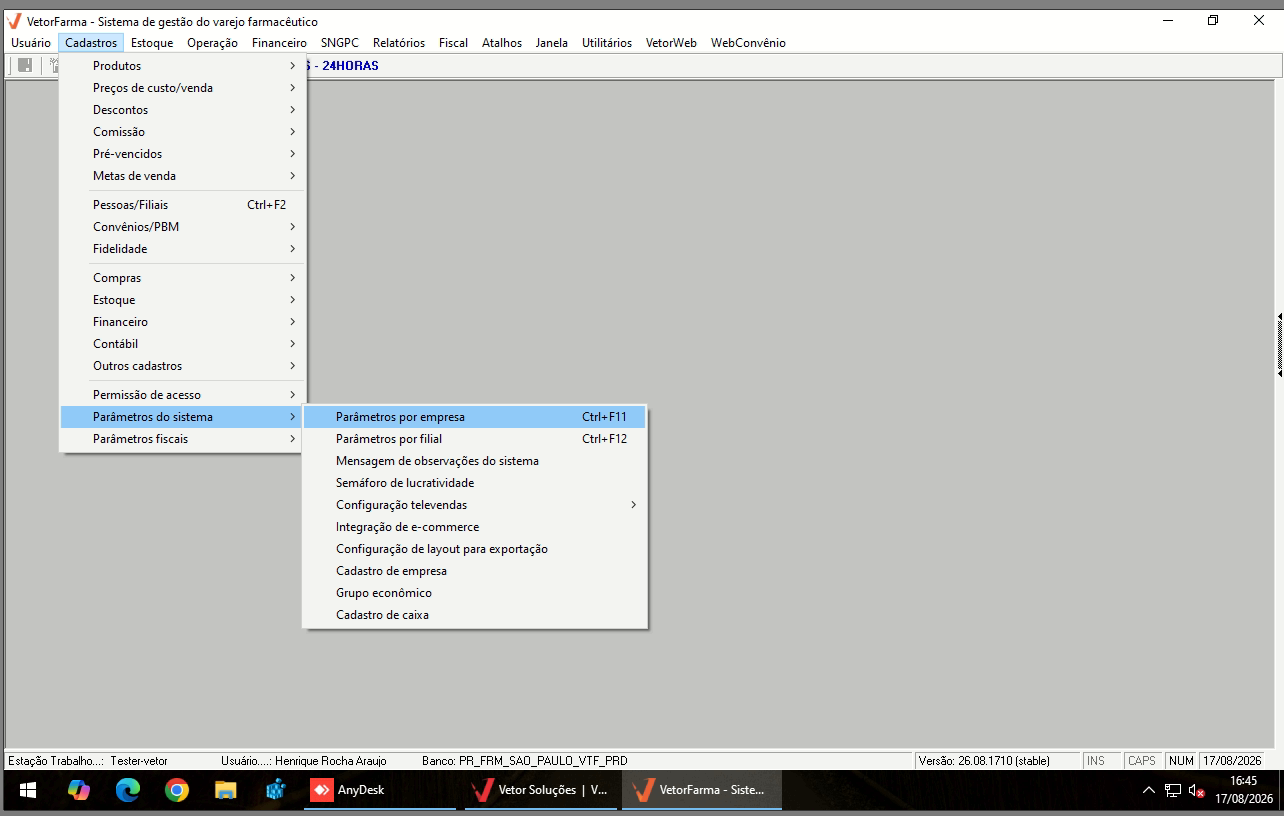The image size is (1284, 816).
Task: Select Configuração de layout para exportação
Action: pos(475,549)
